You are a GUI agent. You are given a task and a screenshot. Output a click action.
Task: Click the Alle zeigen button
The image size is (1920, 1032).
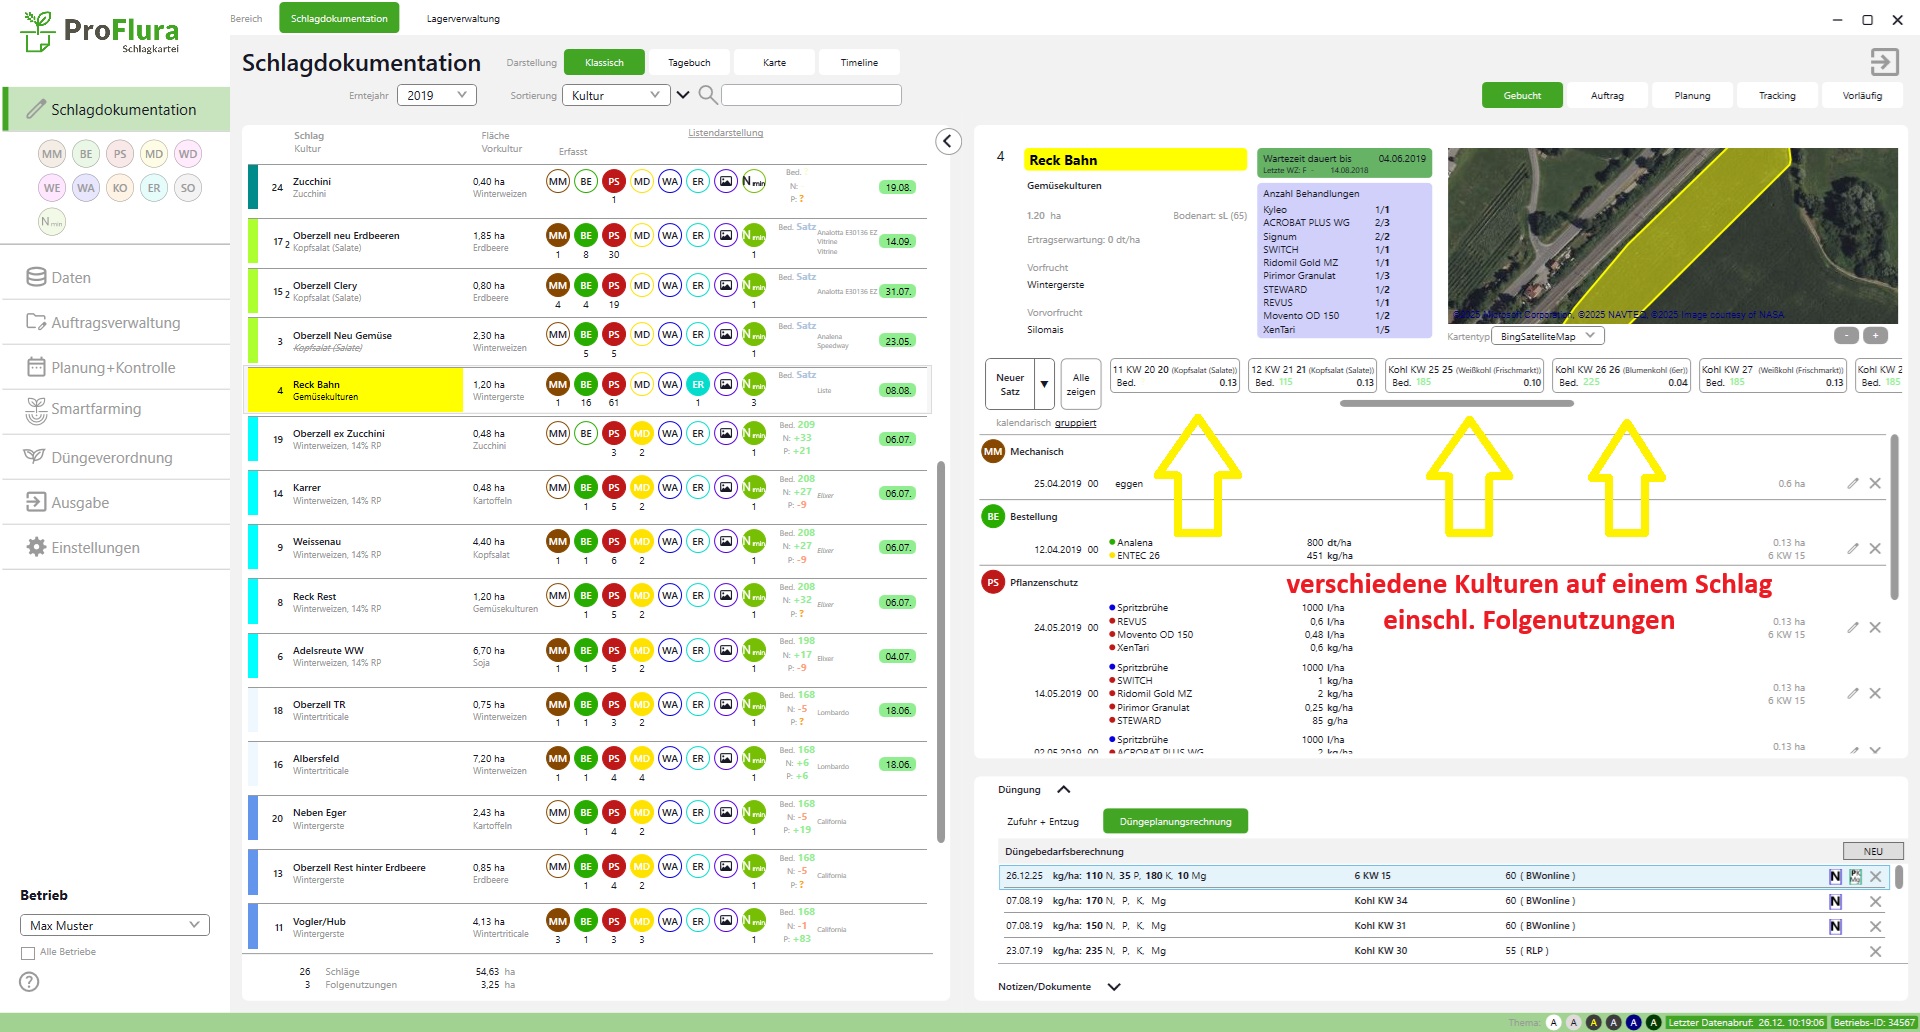(x=1080, y=385)
